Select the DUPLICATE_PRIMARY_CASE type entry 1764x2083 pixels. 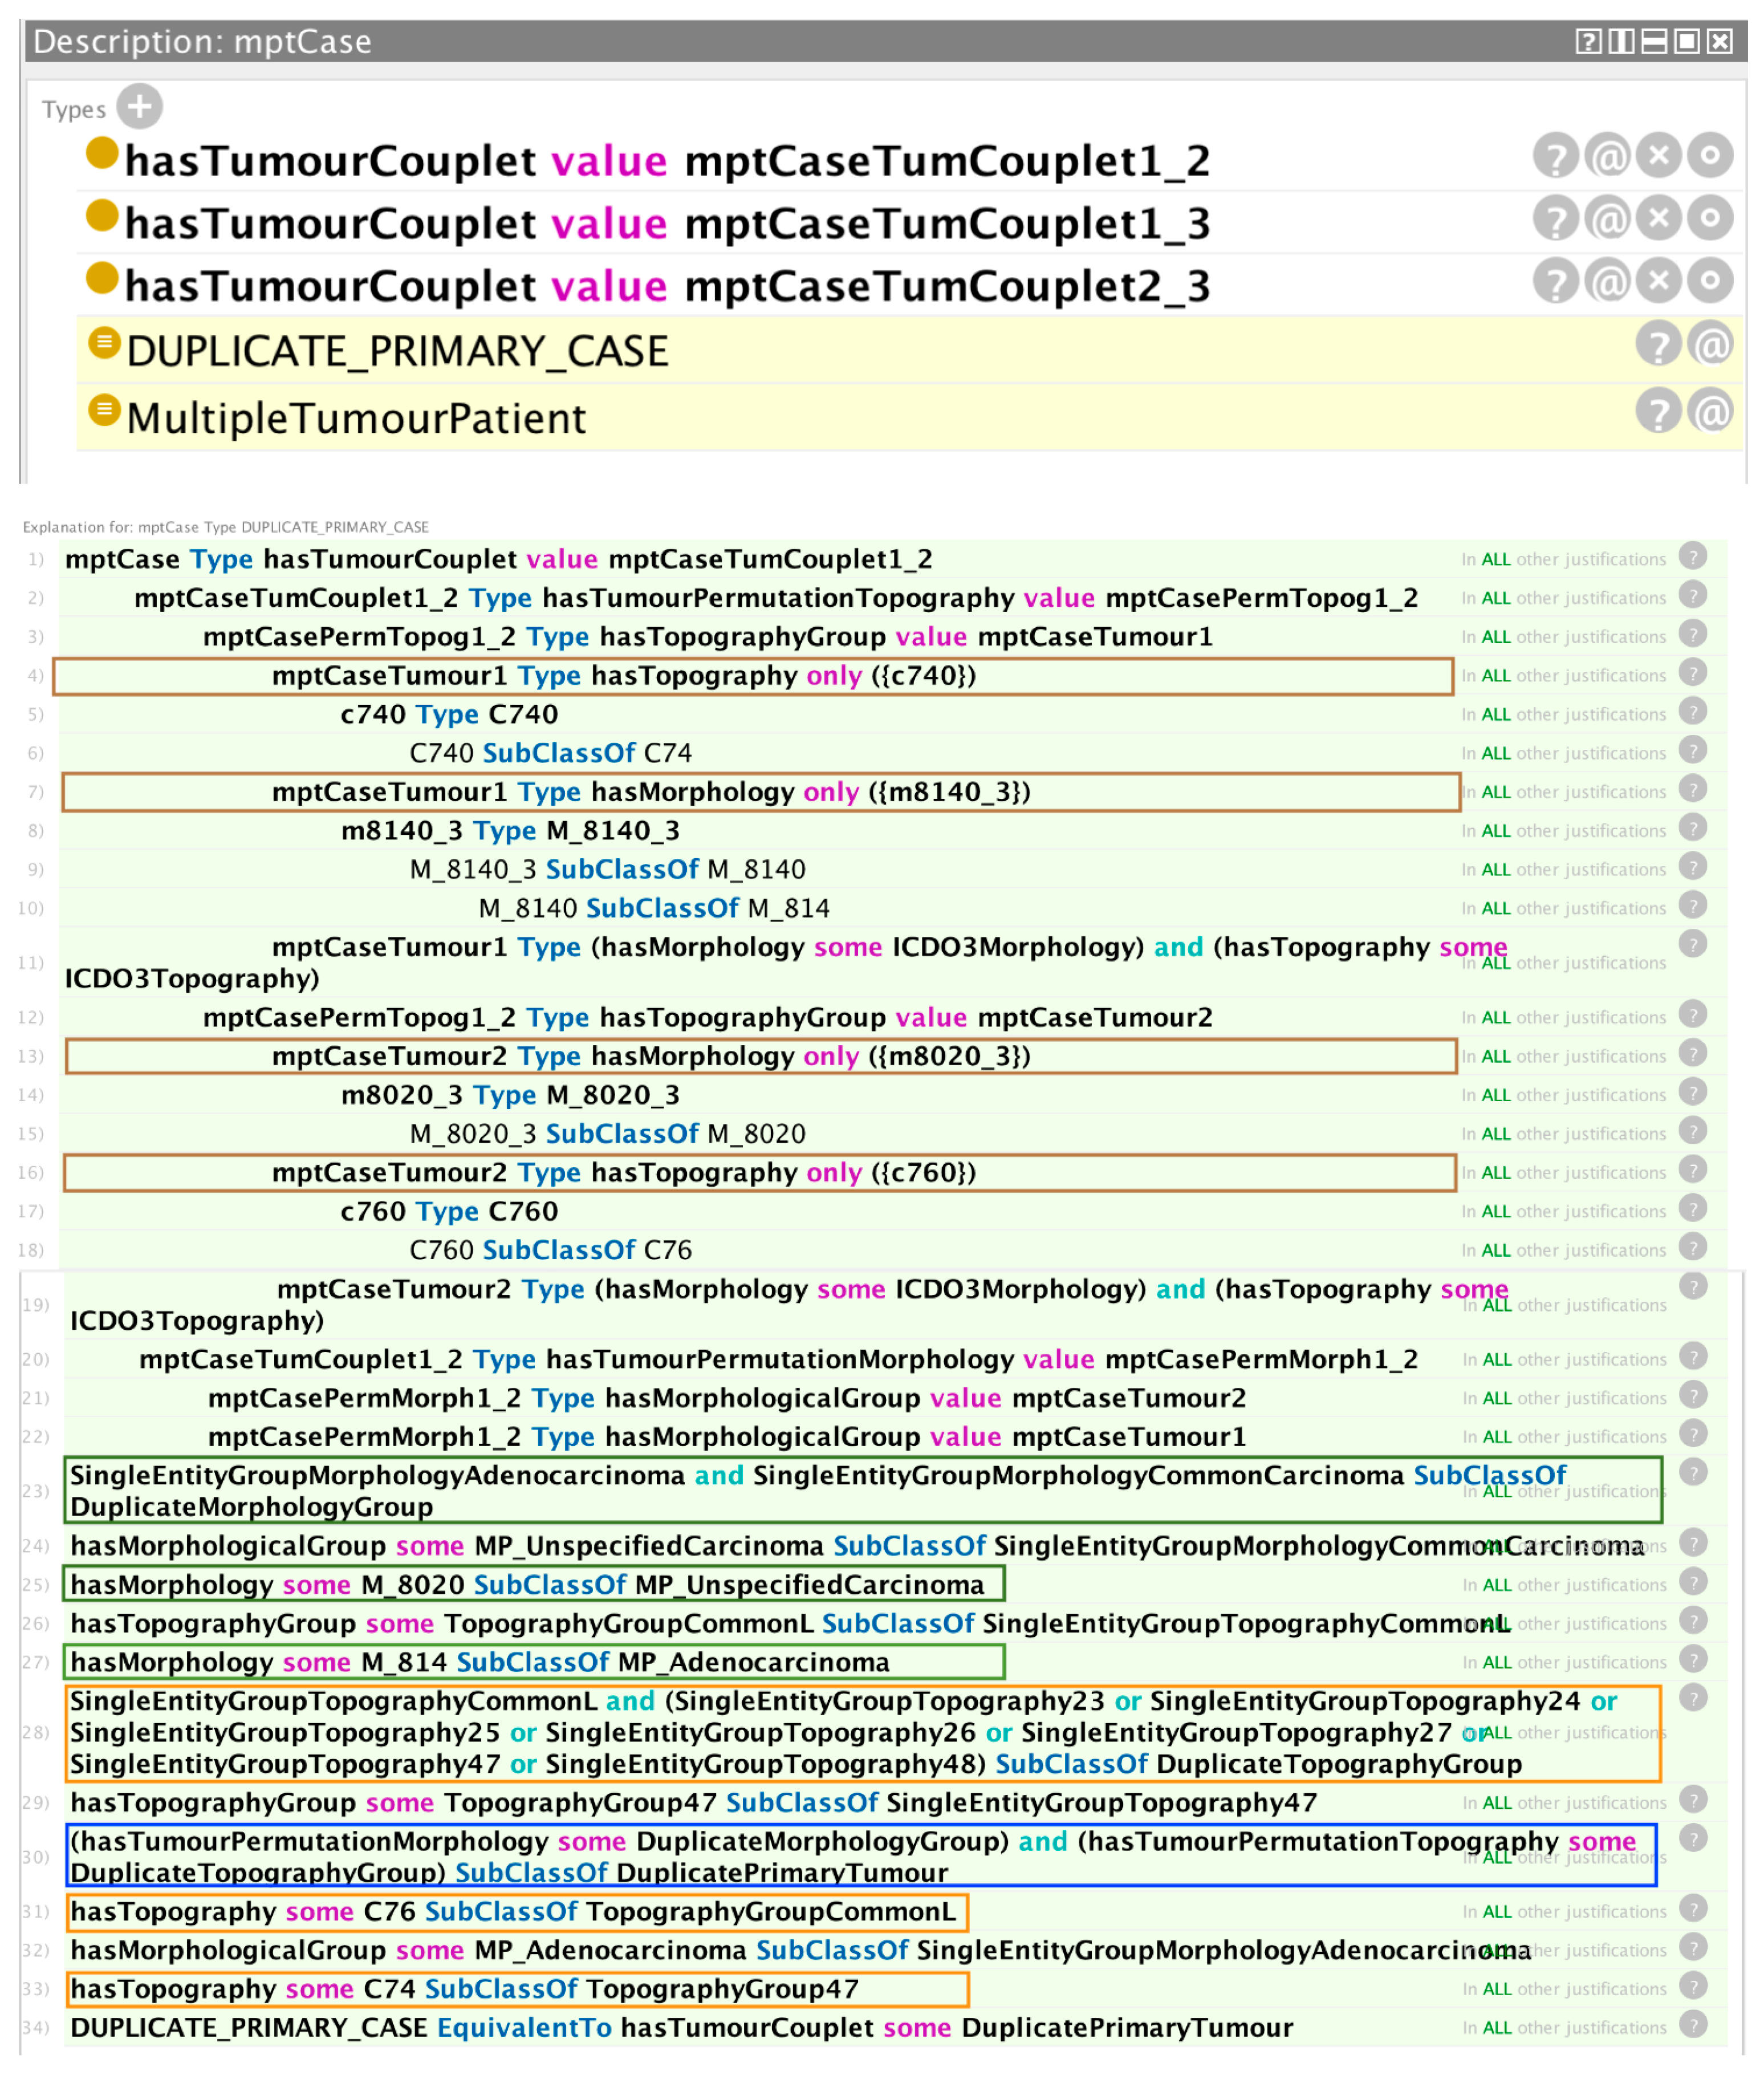click(397, 351)
